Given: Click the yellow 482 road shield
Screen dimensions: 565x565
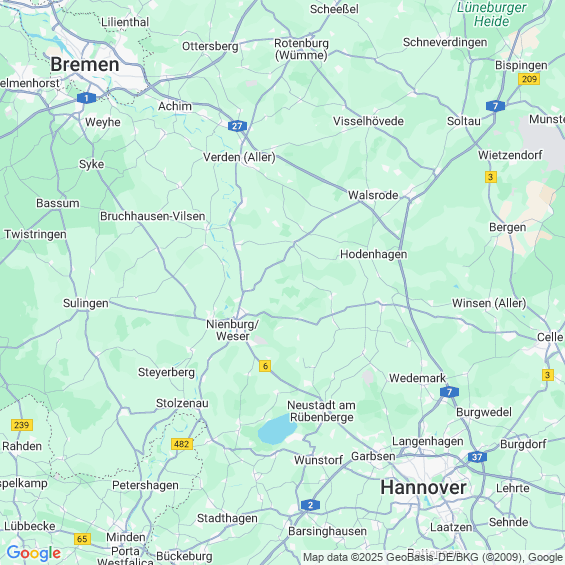Looking at the screenshot, I should pos(182,444).
